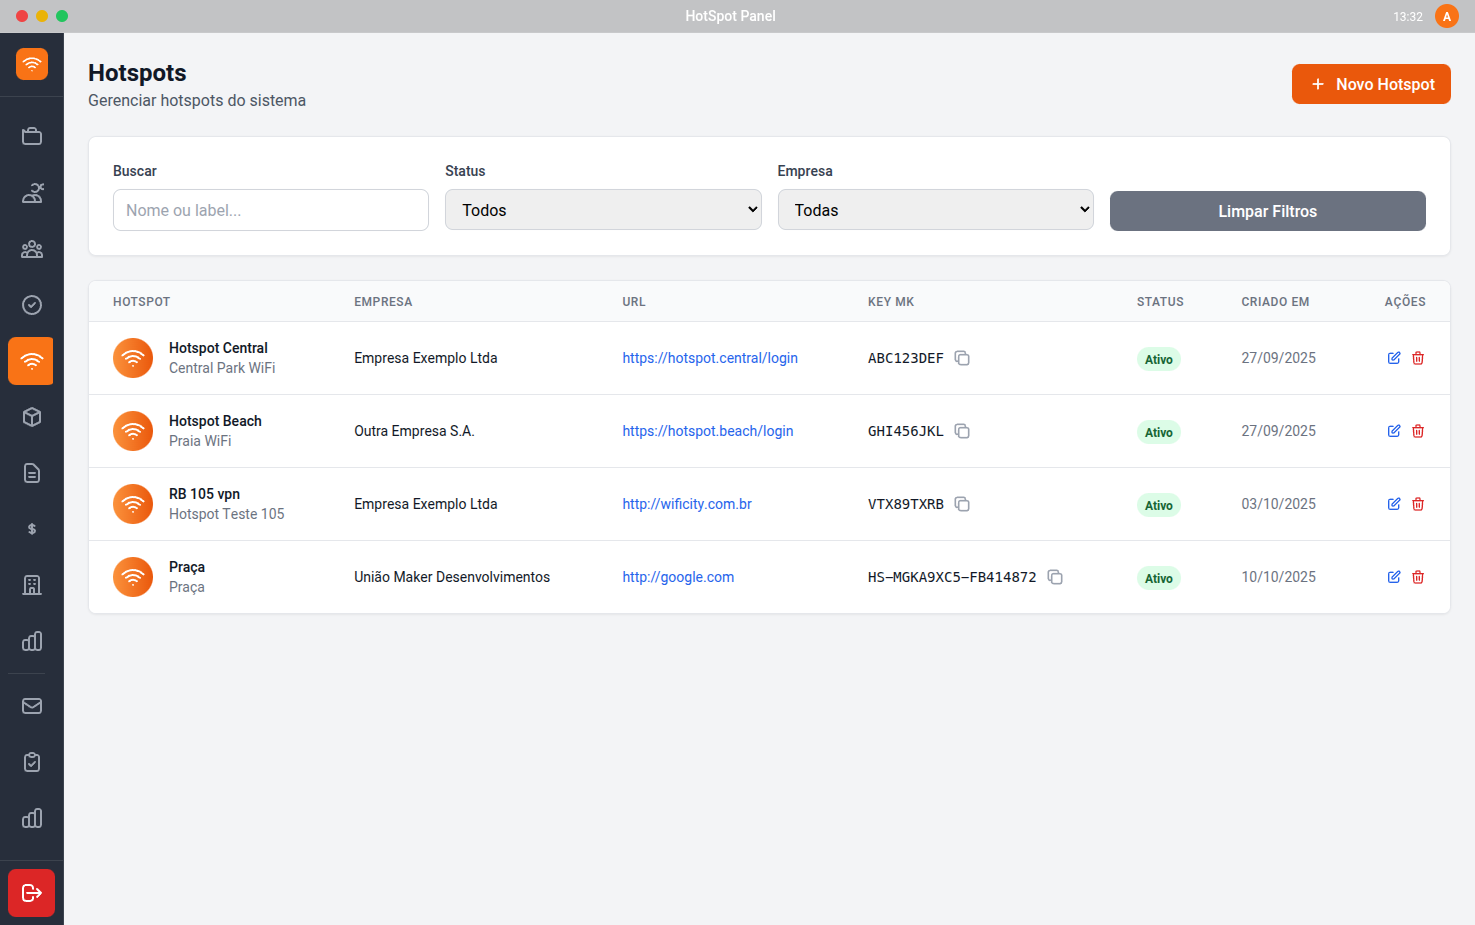Open the cube package sidebar icon

pyautogui.click(x=32, y=417)
